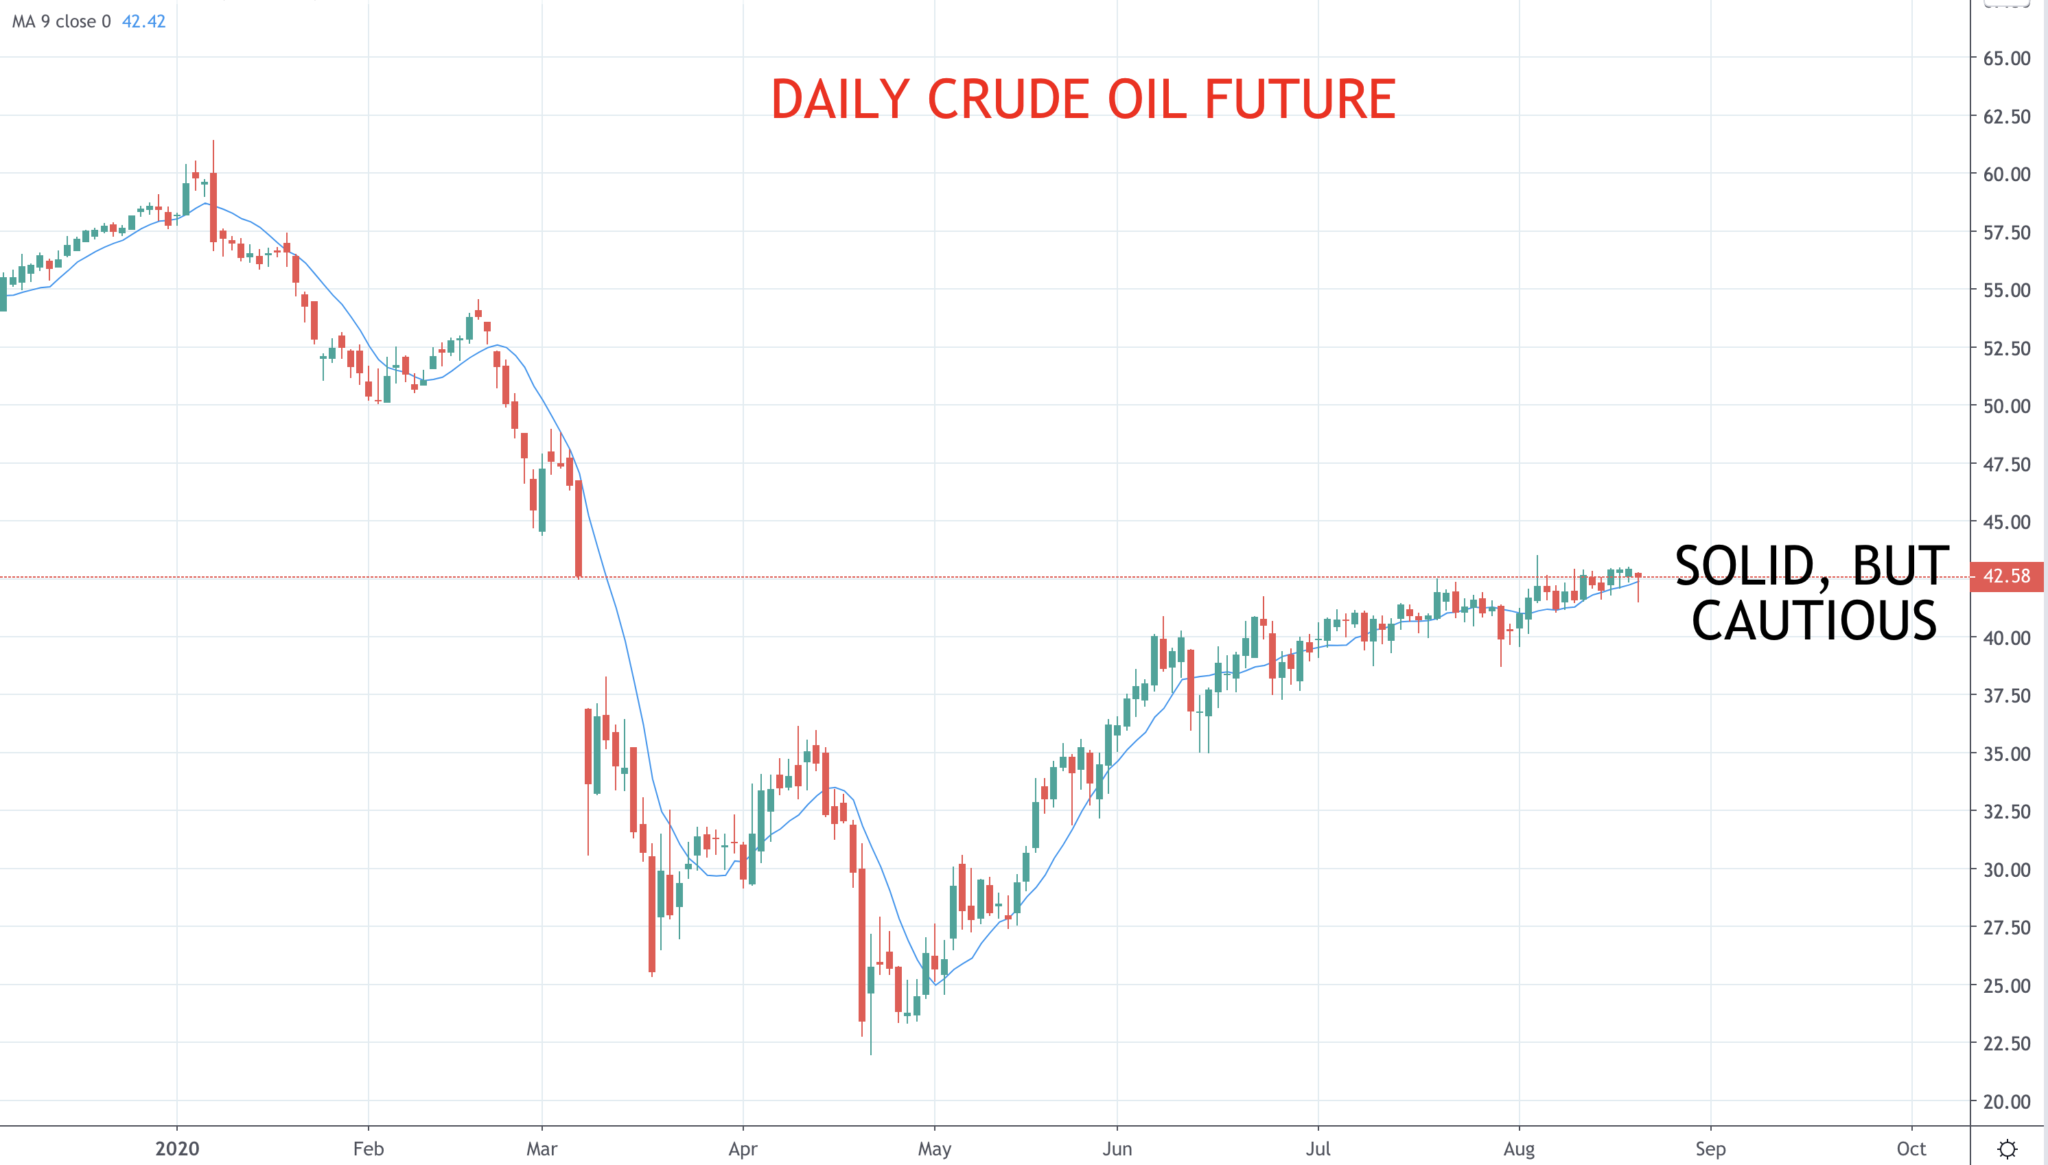Click the Feb label on time axis

coord(368,1149)
